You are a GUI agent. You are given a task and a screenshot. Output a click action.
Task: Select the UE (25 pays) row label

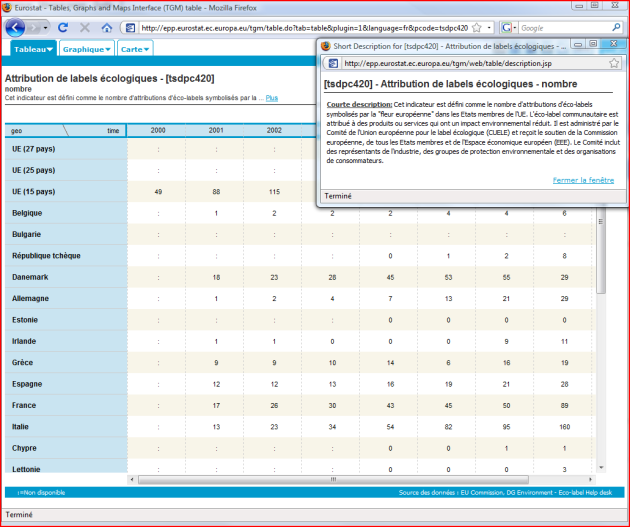click(33, 170)
